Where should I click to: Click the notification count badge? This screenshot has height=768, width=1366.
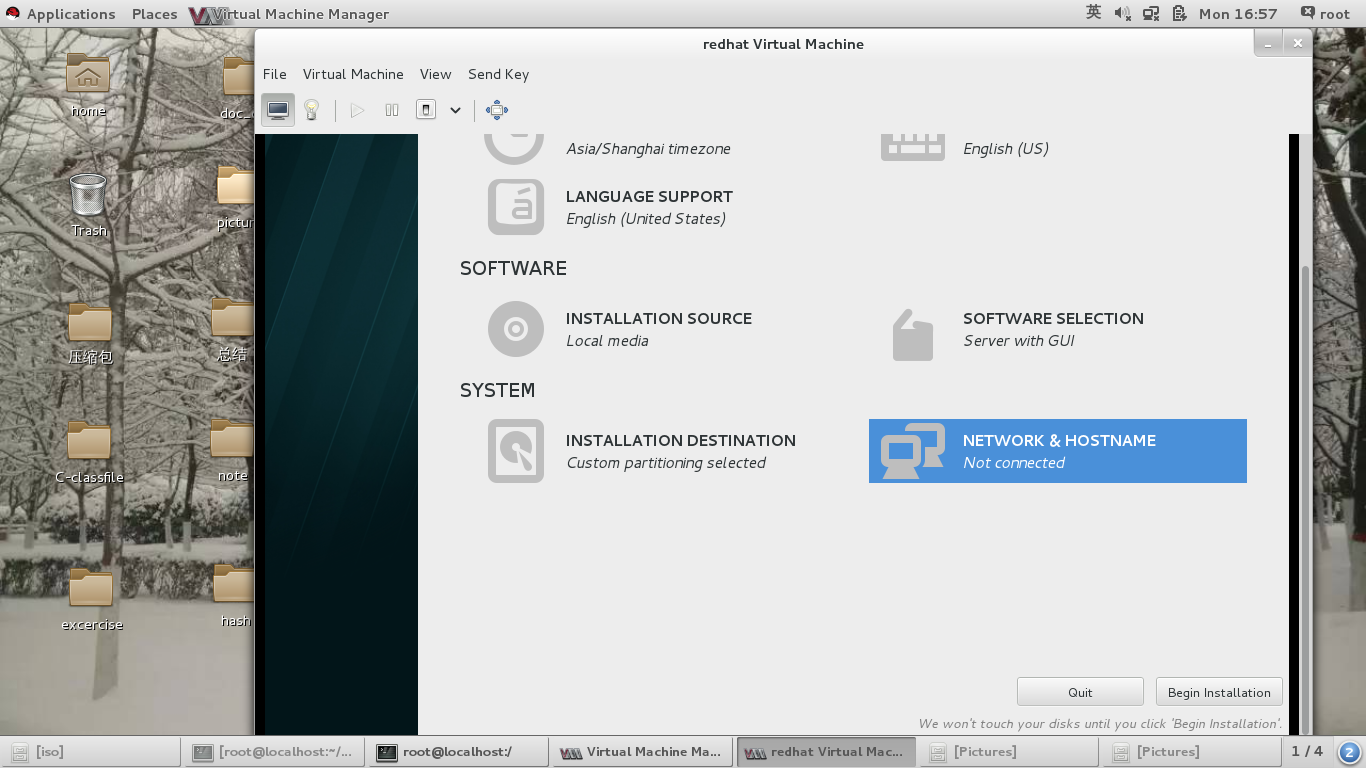(x=1349, y=752)
